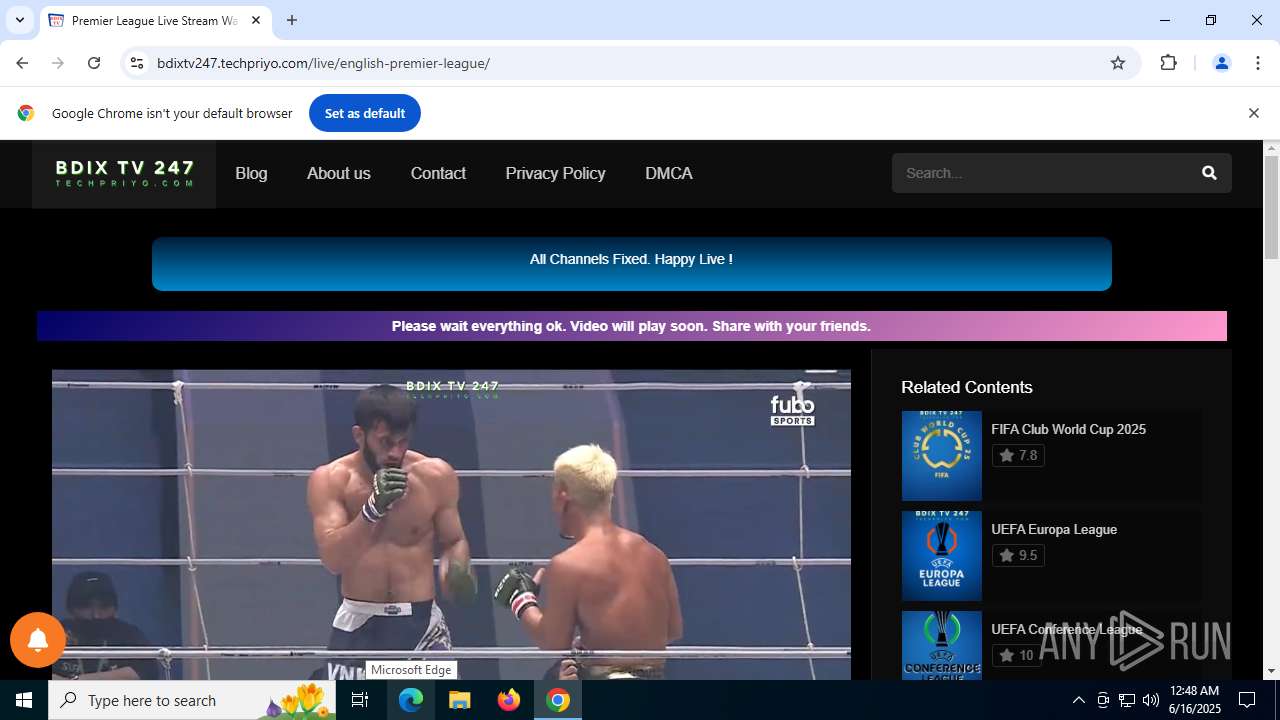Open the DMCA menu item
Image resolution: width=1280 pixels, height=720 pixels.
(669, 173)
